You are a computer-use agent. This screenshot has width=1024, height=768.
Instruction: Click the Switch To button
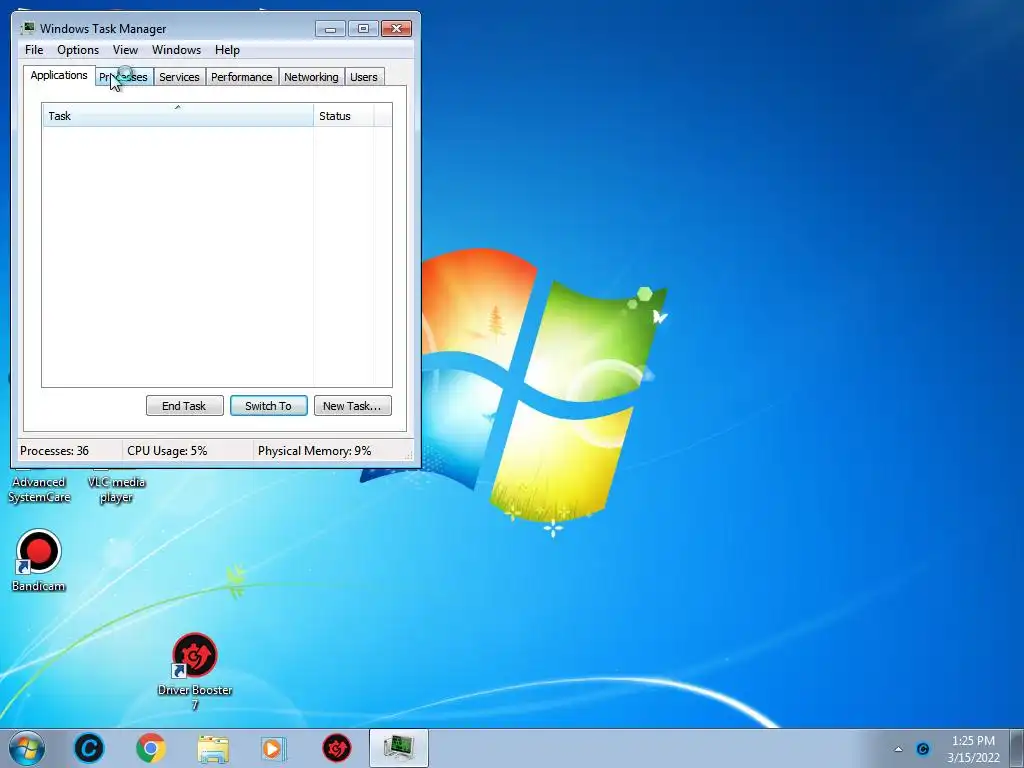point(268,406)
